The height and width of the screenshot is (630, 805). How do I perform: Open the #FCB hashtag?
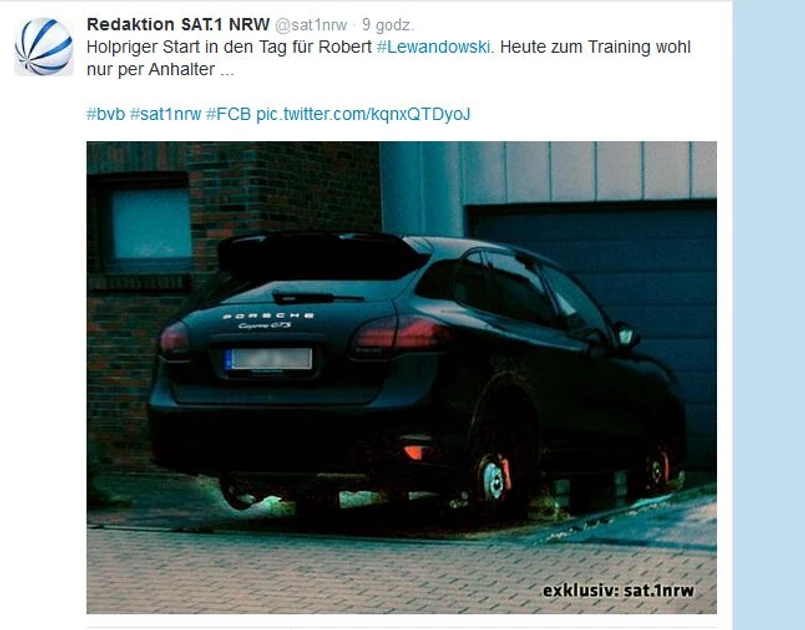pos(228,114)
